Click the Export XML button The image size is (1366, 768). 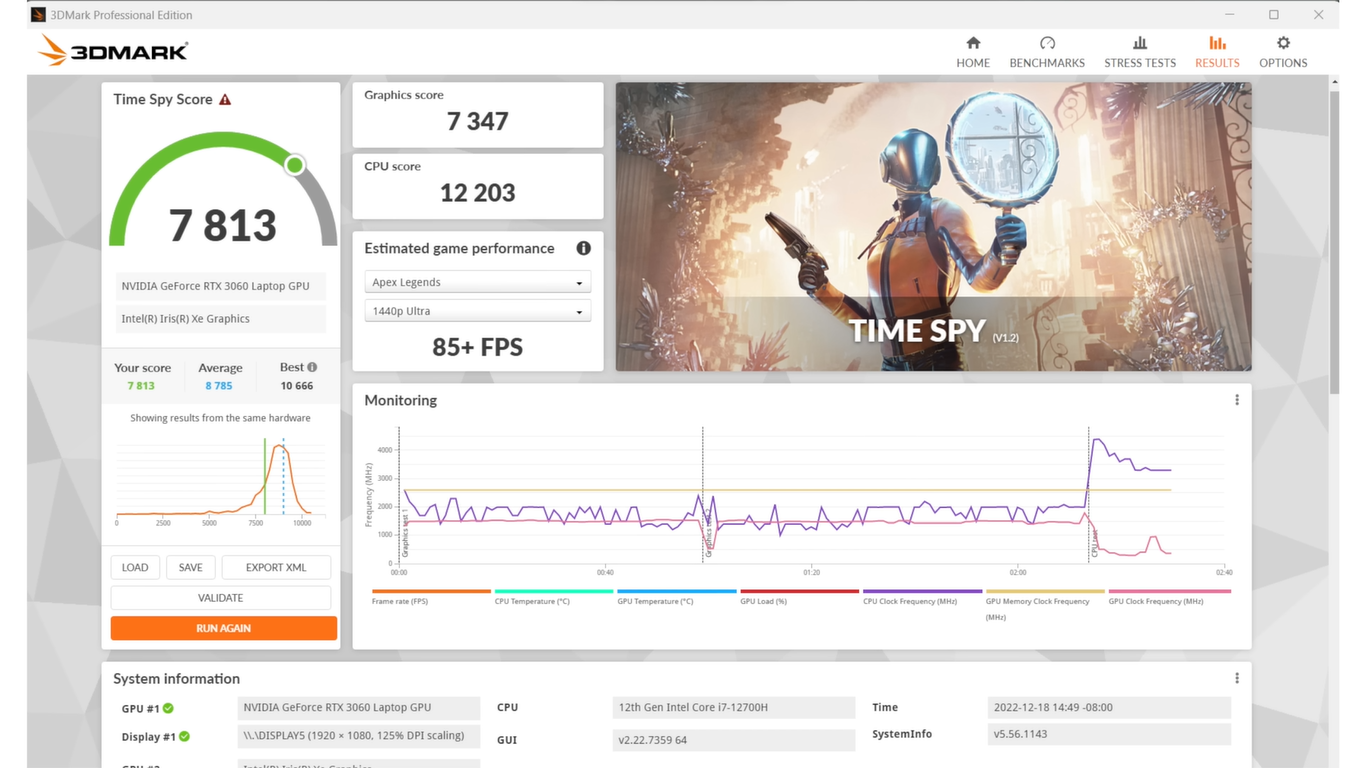tap(276, 567)
